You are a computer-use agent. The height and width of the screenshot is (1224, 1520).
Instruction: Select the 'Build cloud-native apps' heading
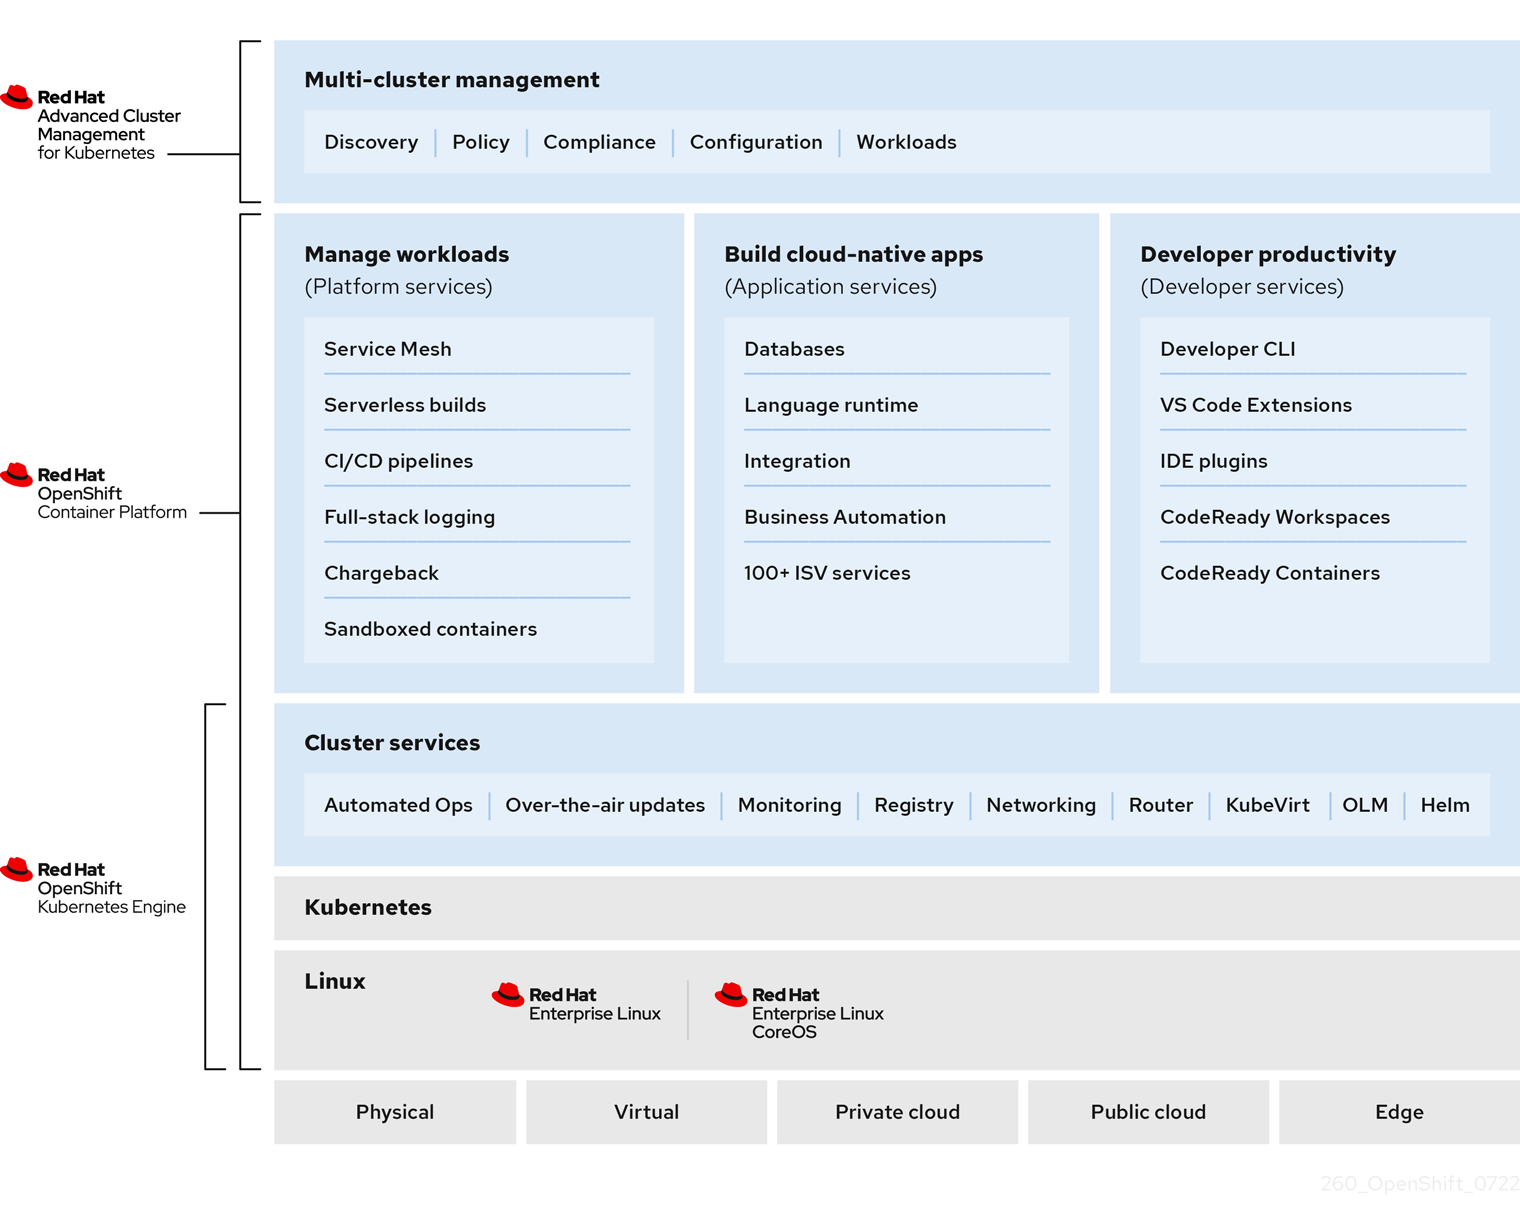tap(854, 254)
